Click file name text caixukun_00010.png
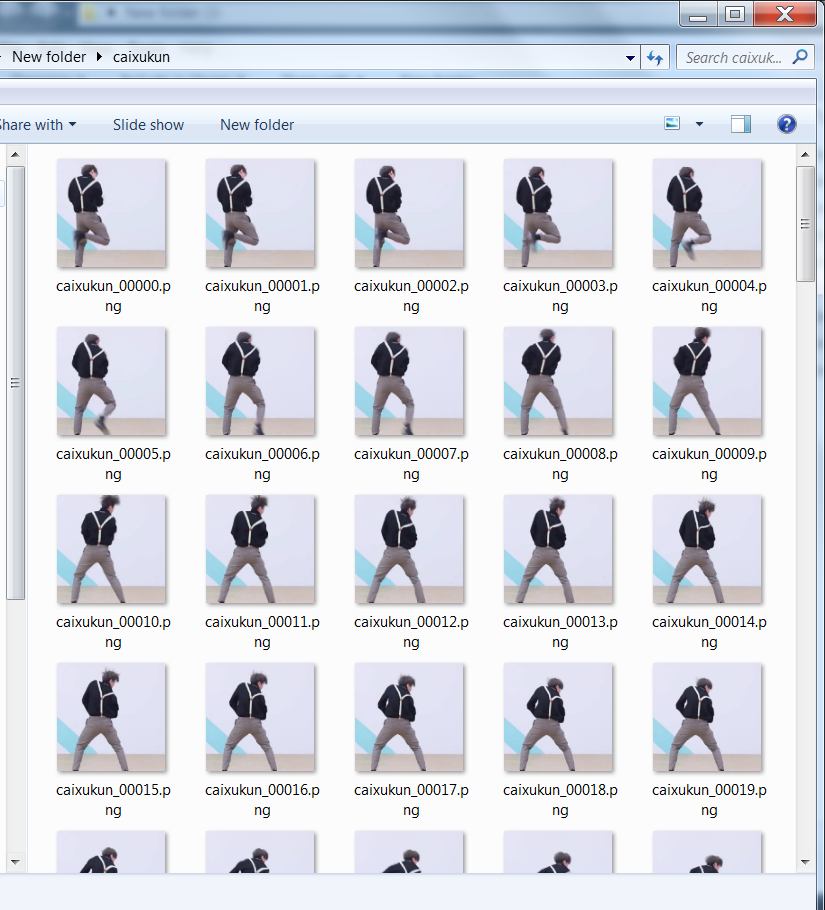825x910 pixels. [x=113, y=632]
